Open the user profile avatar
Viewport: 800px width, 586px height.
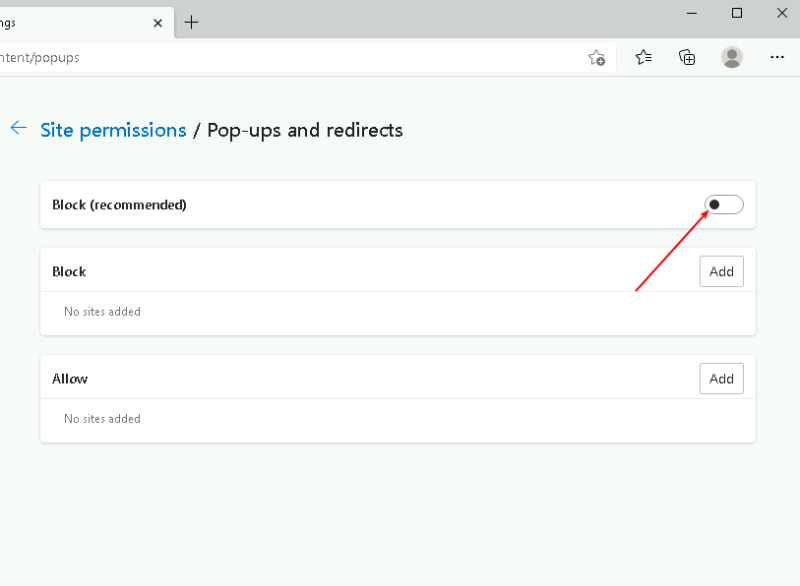732,57
